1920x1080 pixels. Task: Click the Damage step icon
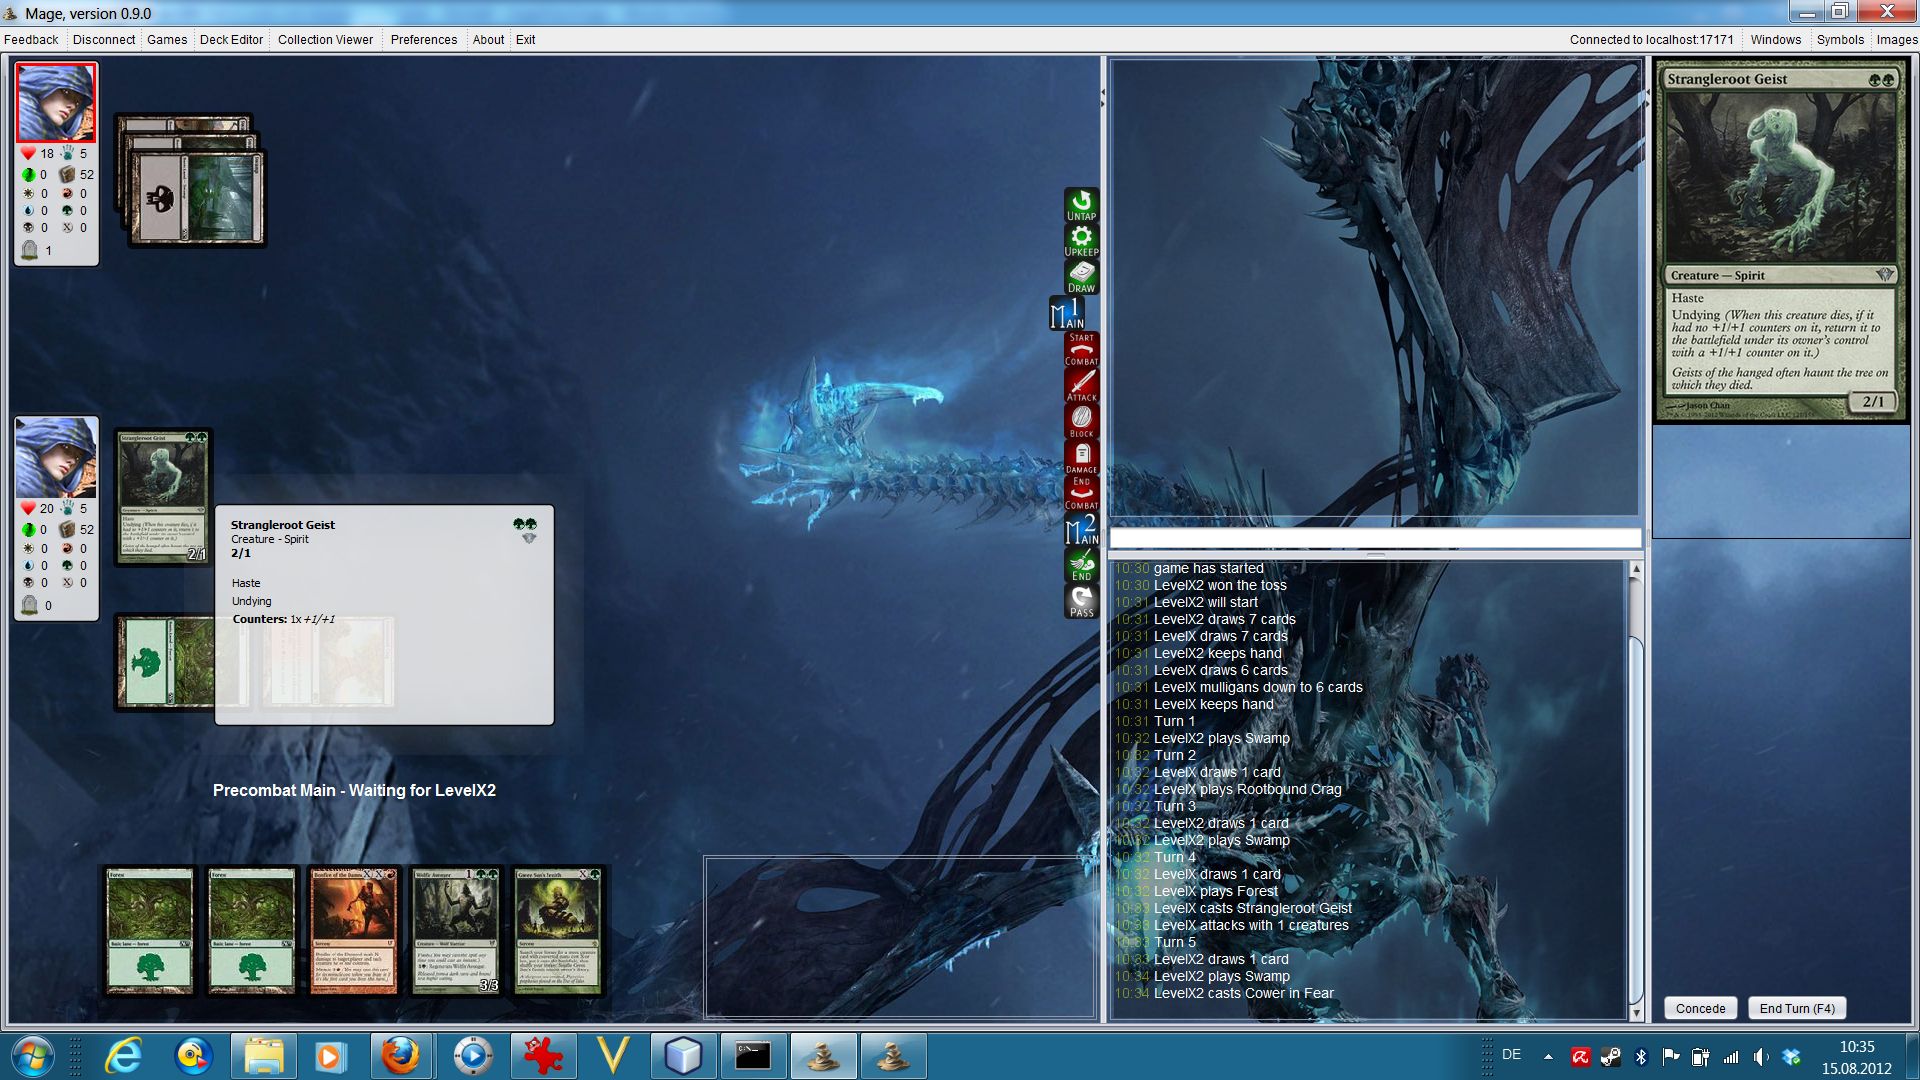(1081, 458)
